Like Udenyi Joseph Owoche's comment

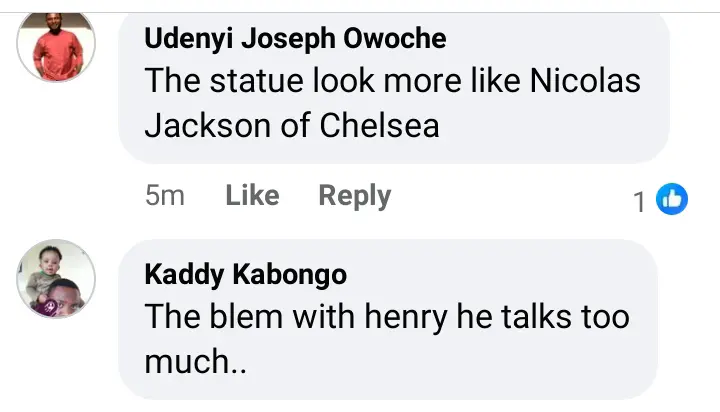tap(252, 196)
